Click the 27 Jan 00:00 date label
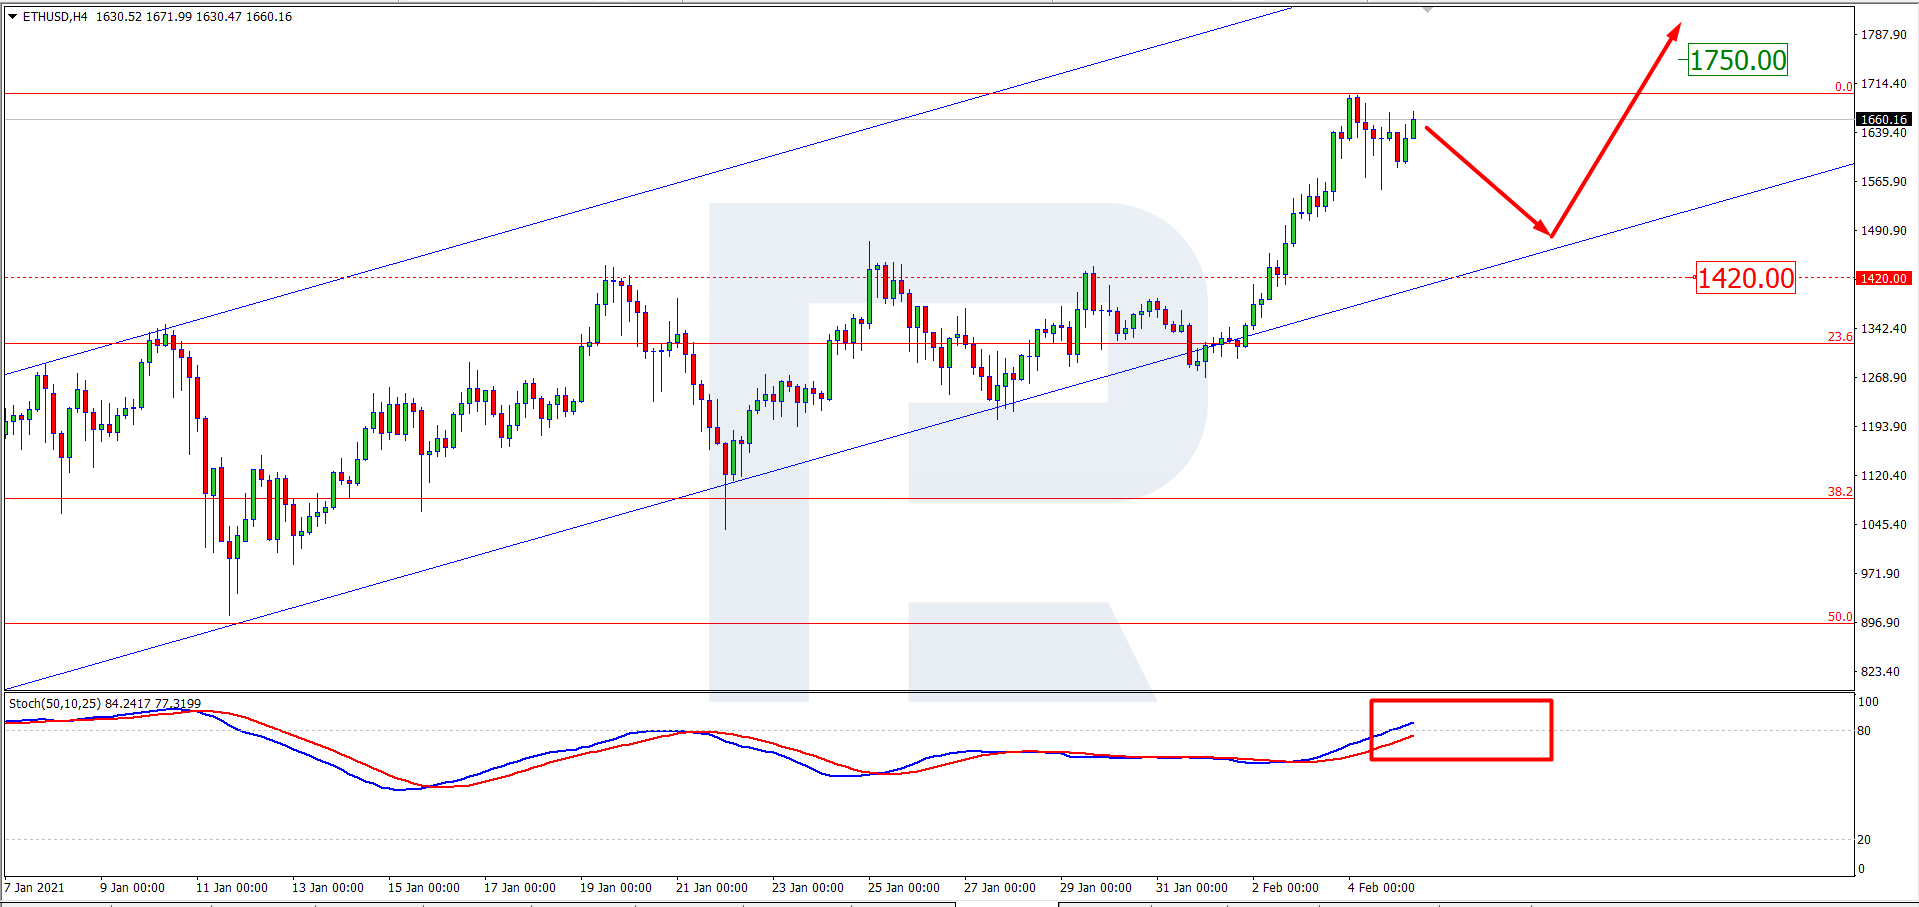Screen dimensions: 1919x907 click(1000, 888)
